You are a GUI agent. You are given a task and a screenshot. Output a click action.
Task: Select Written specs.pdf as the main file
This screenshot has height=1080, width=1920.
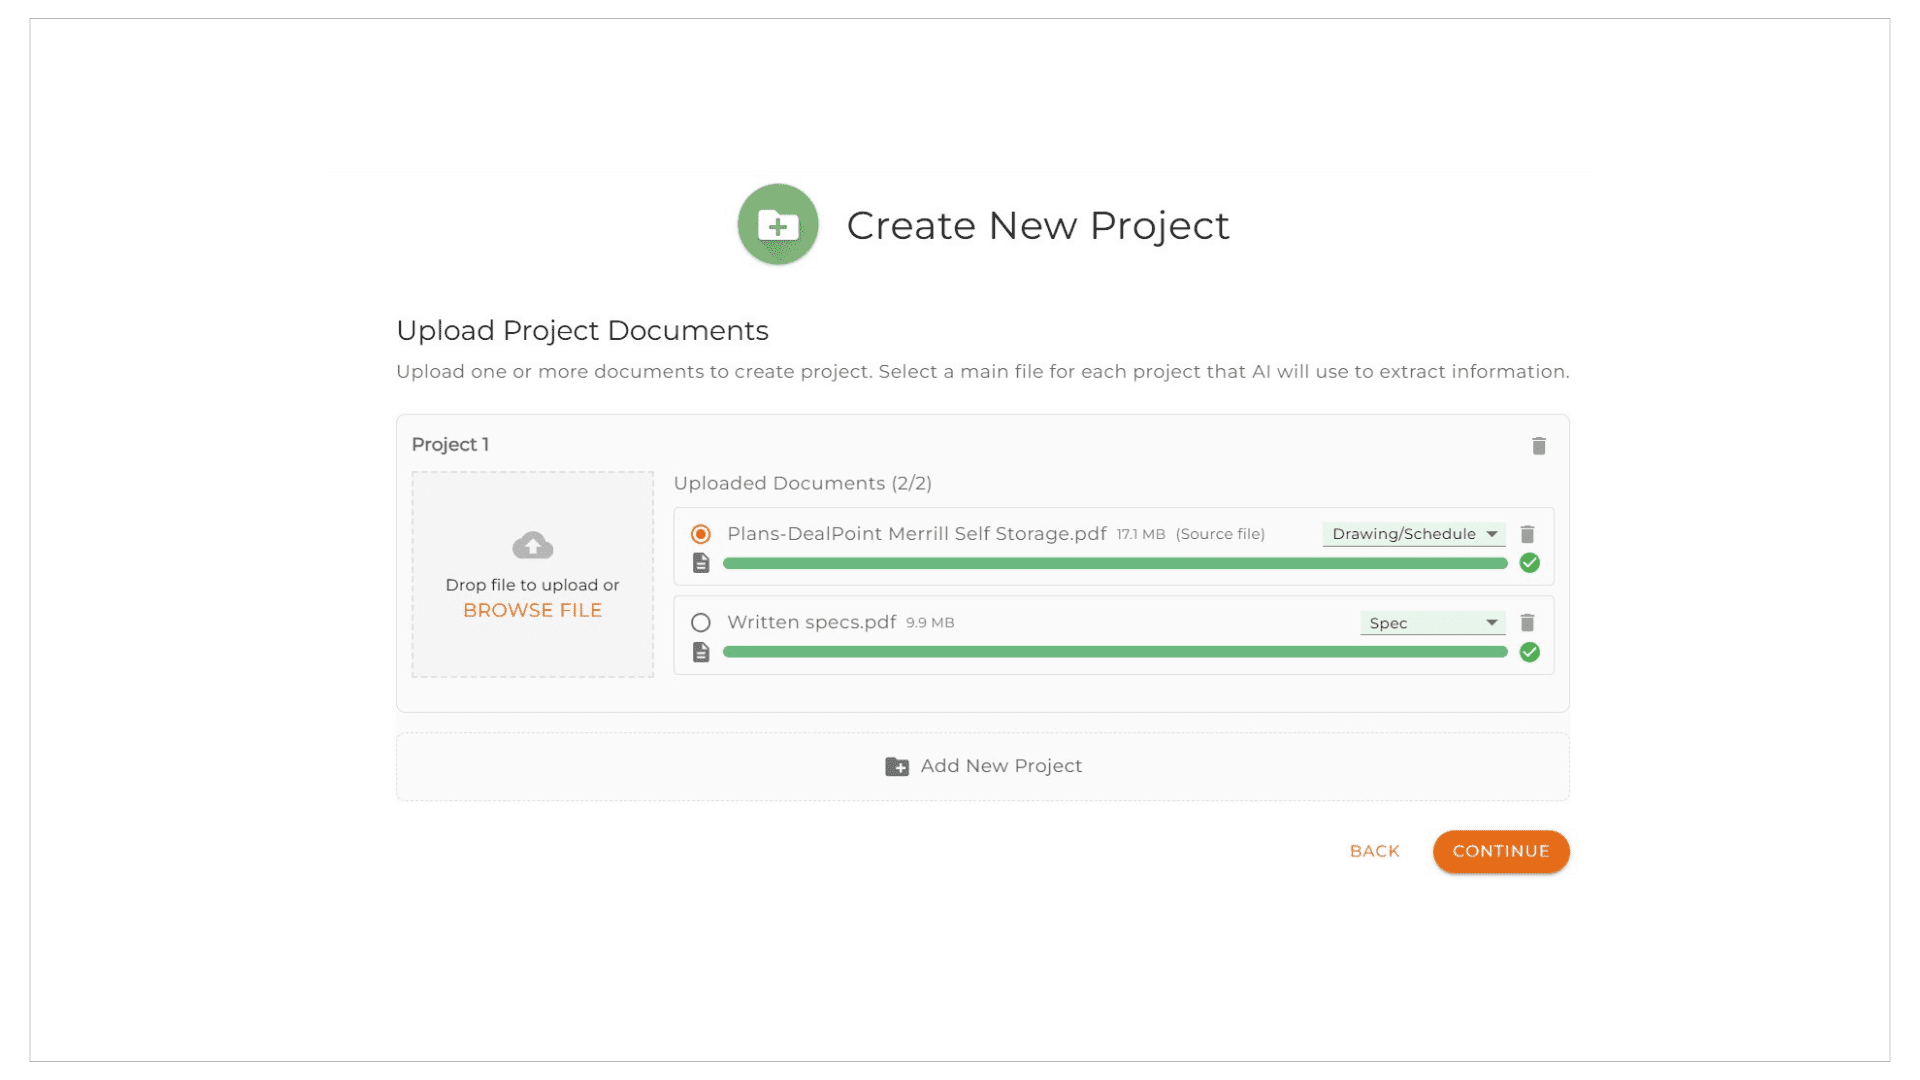(x=701, y=622)
